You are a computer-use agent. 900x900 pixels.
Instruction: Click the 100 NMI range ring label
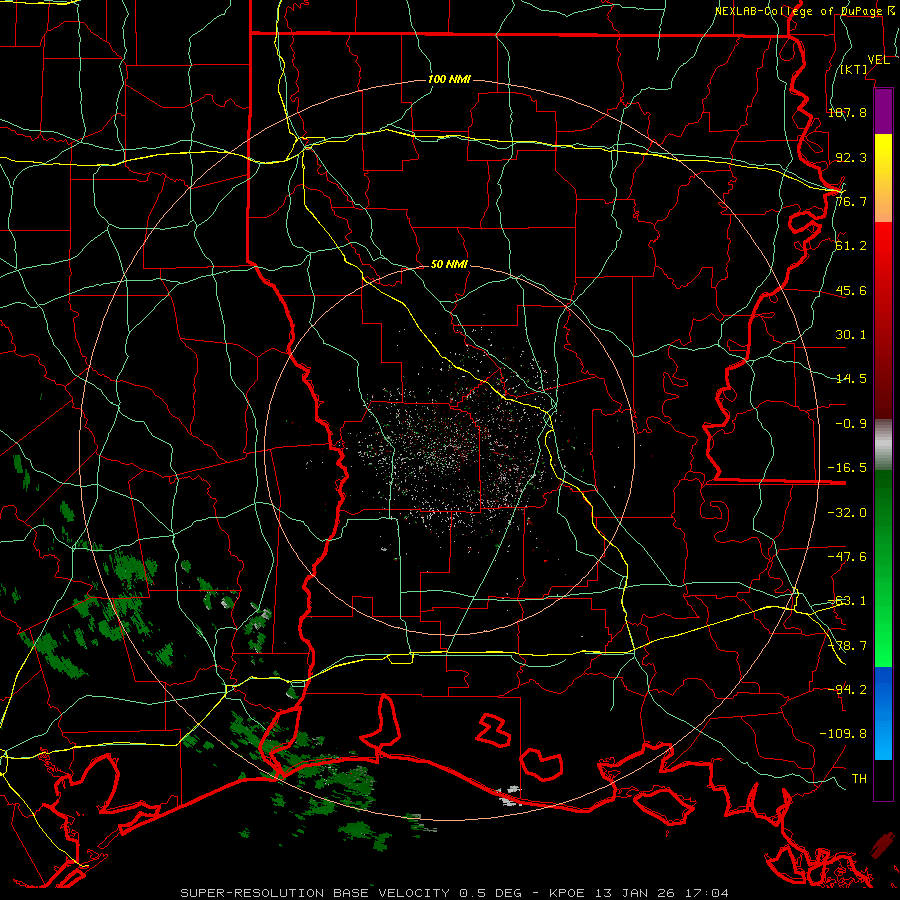[449, 79]
